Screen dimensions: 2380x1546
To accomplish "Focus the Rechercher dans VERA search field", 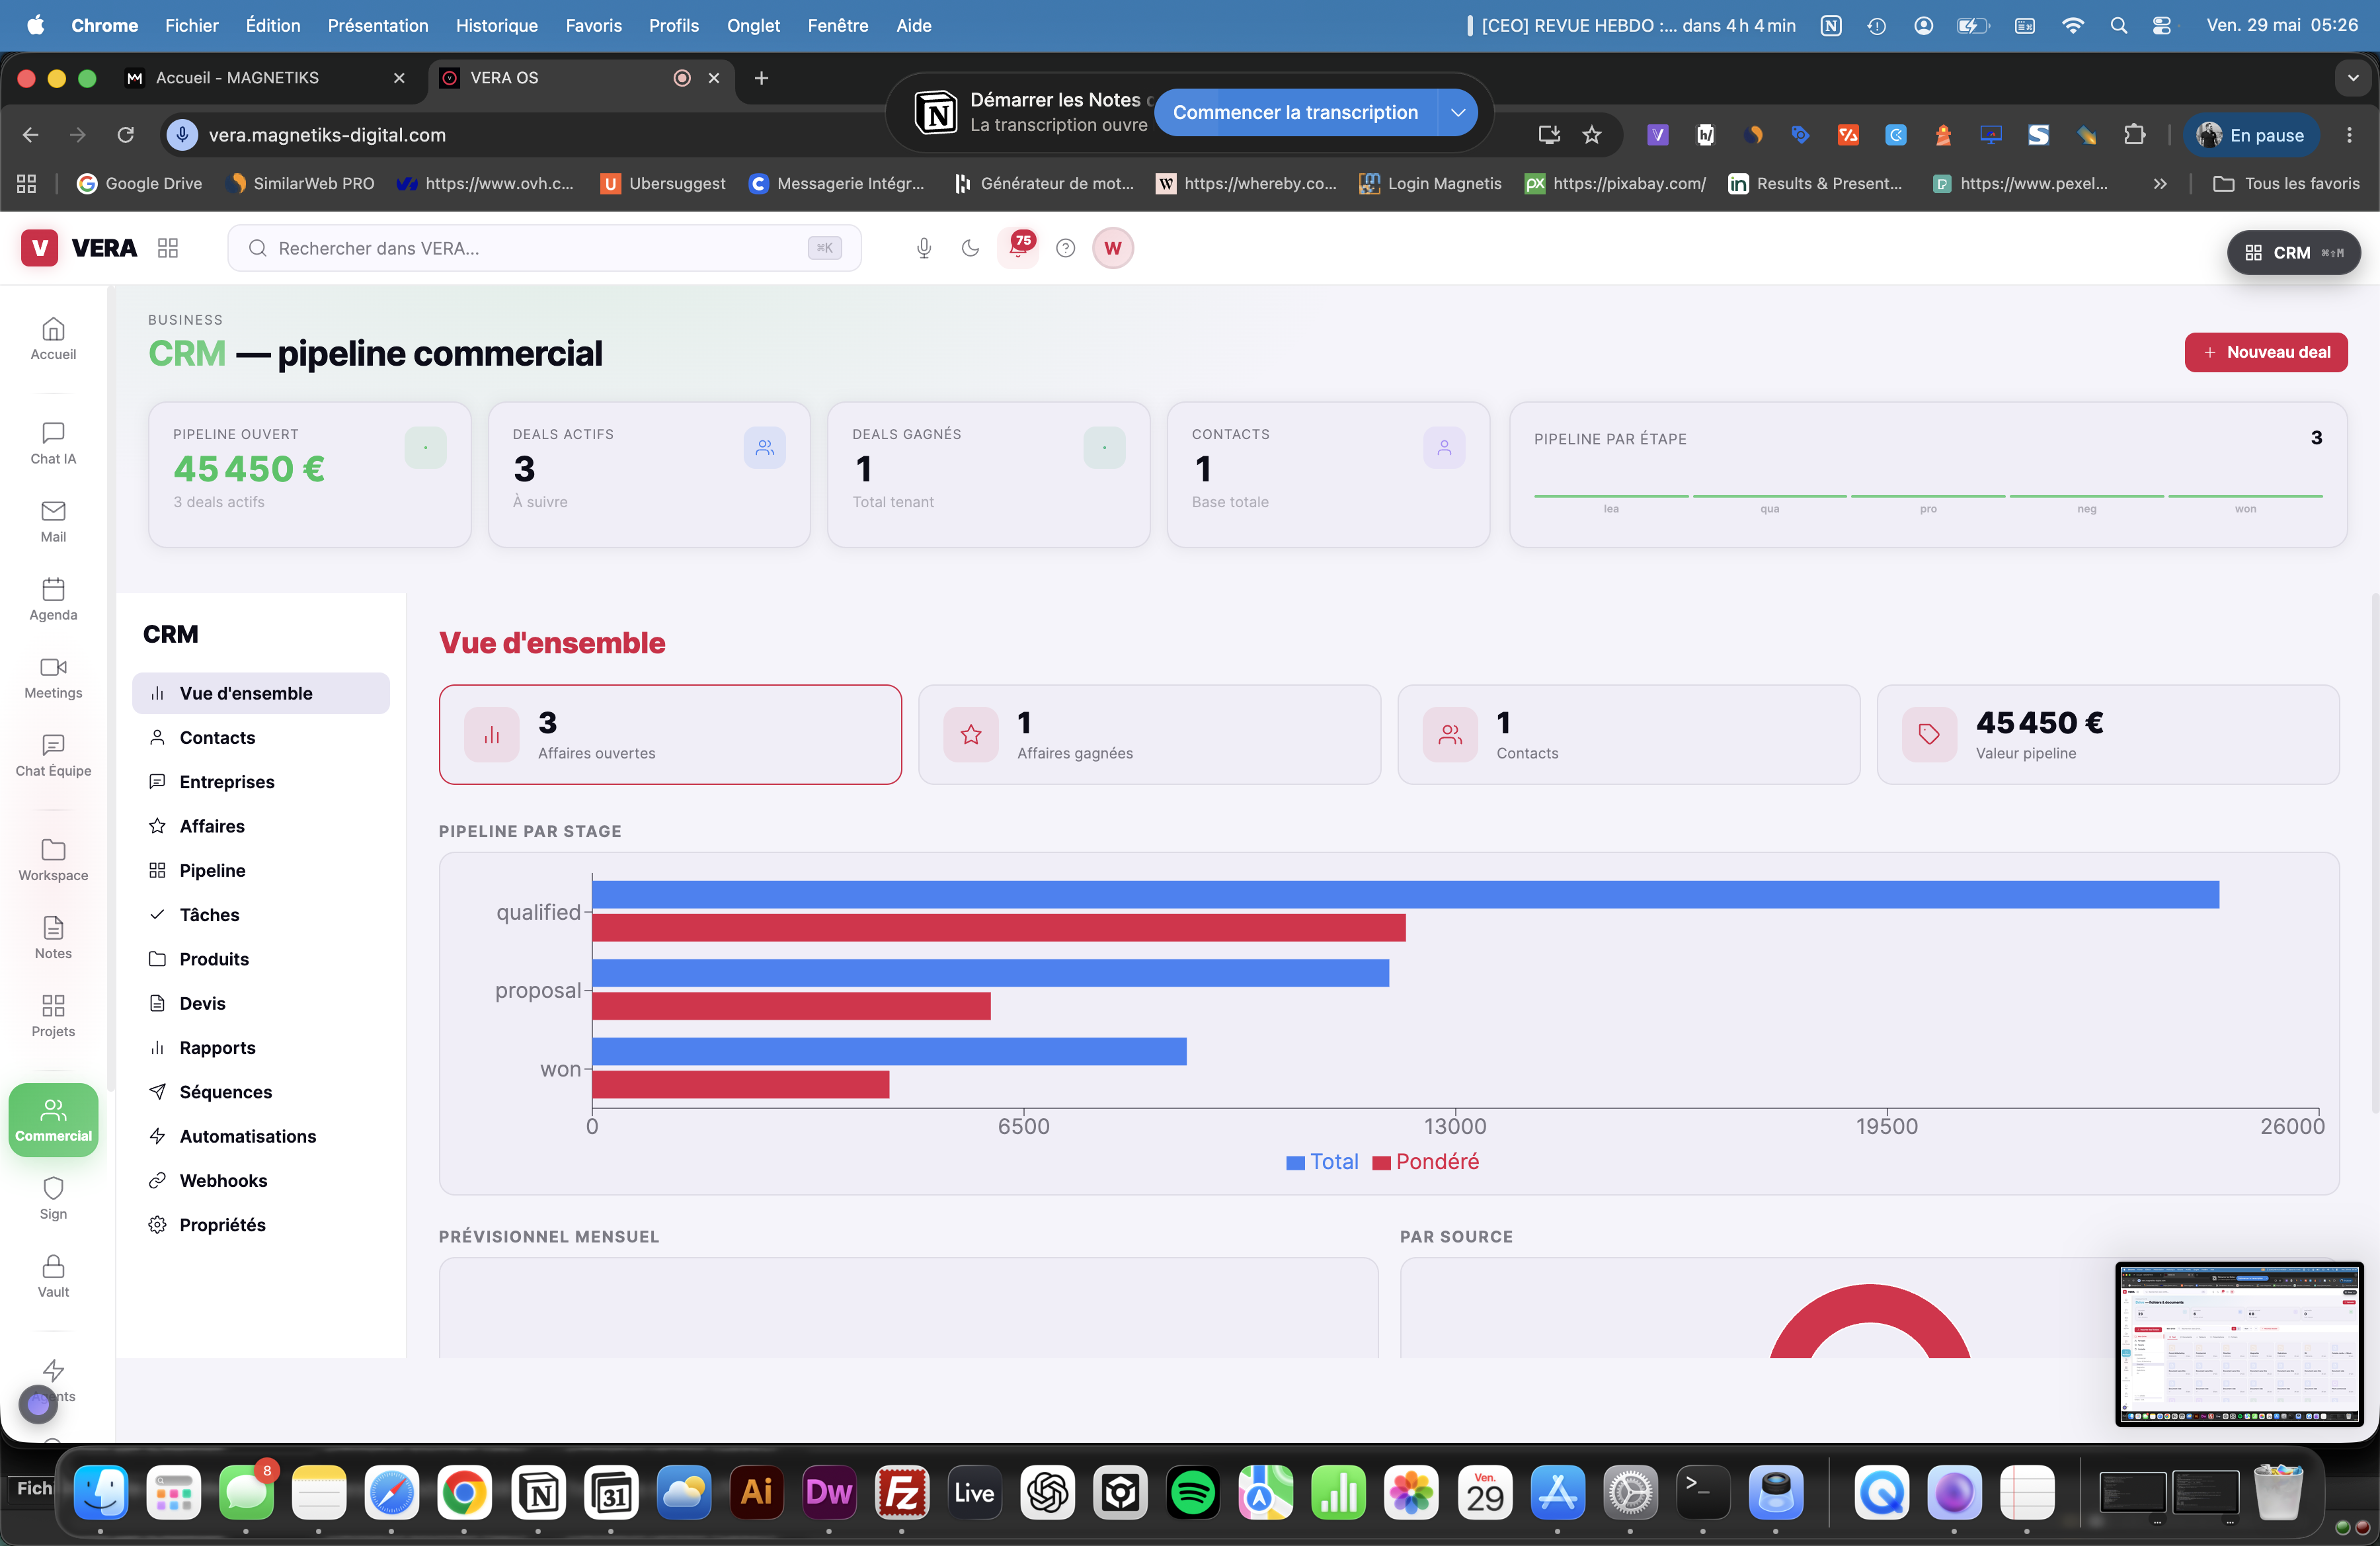I will pyautogui.click(x=544, y=248).
